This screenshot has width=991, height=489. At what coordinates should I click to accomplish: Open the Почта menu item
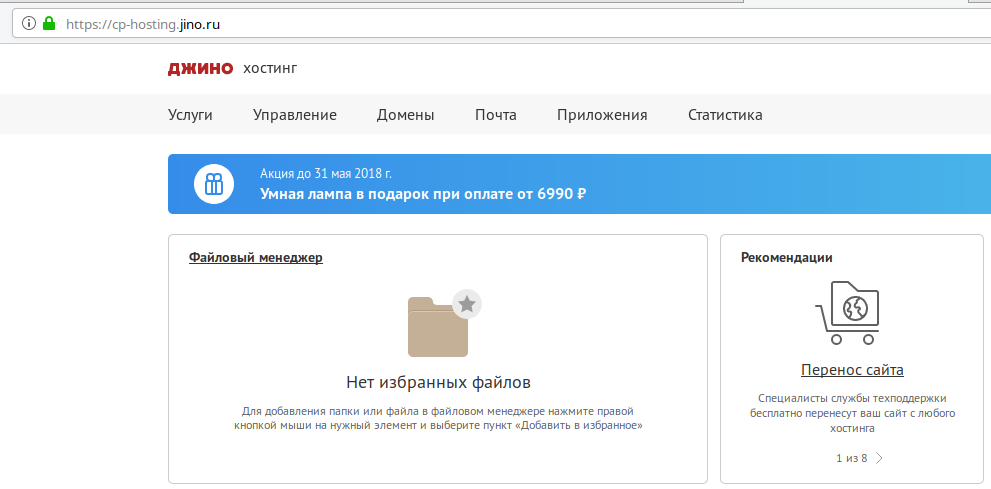click(495, 115)
